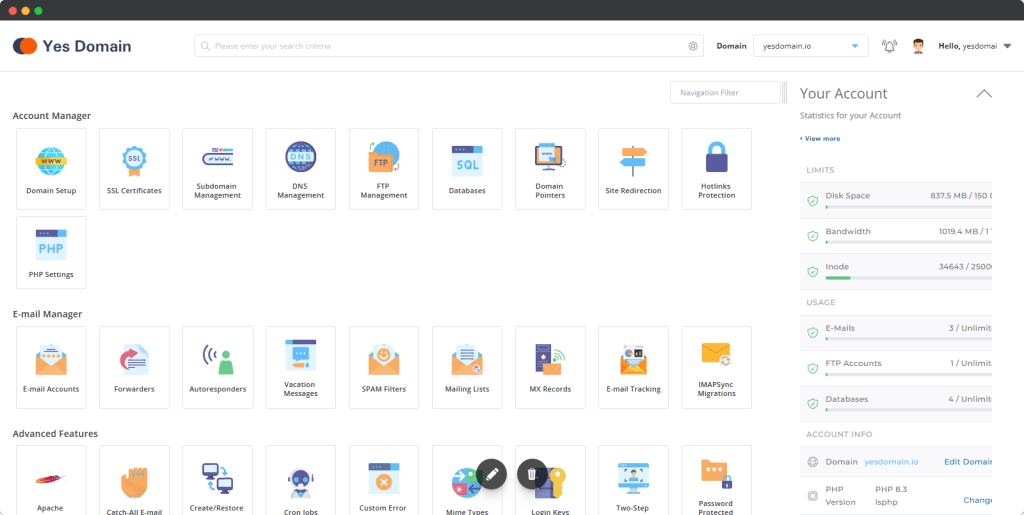
Task: Open Mailing Lists
Action: coord(467,367)
